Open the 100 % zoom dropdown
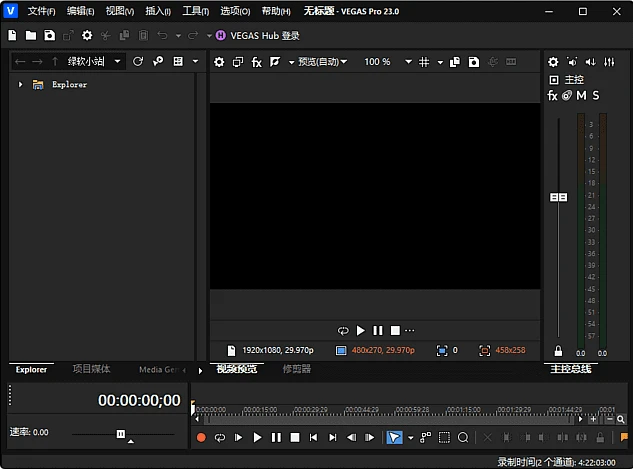633x469 pixels. [x=409, y=62]
